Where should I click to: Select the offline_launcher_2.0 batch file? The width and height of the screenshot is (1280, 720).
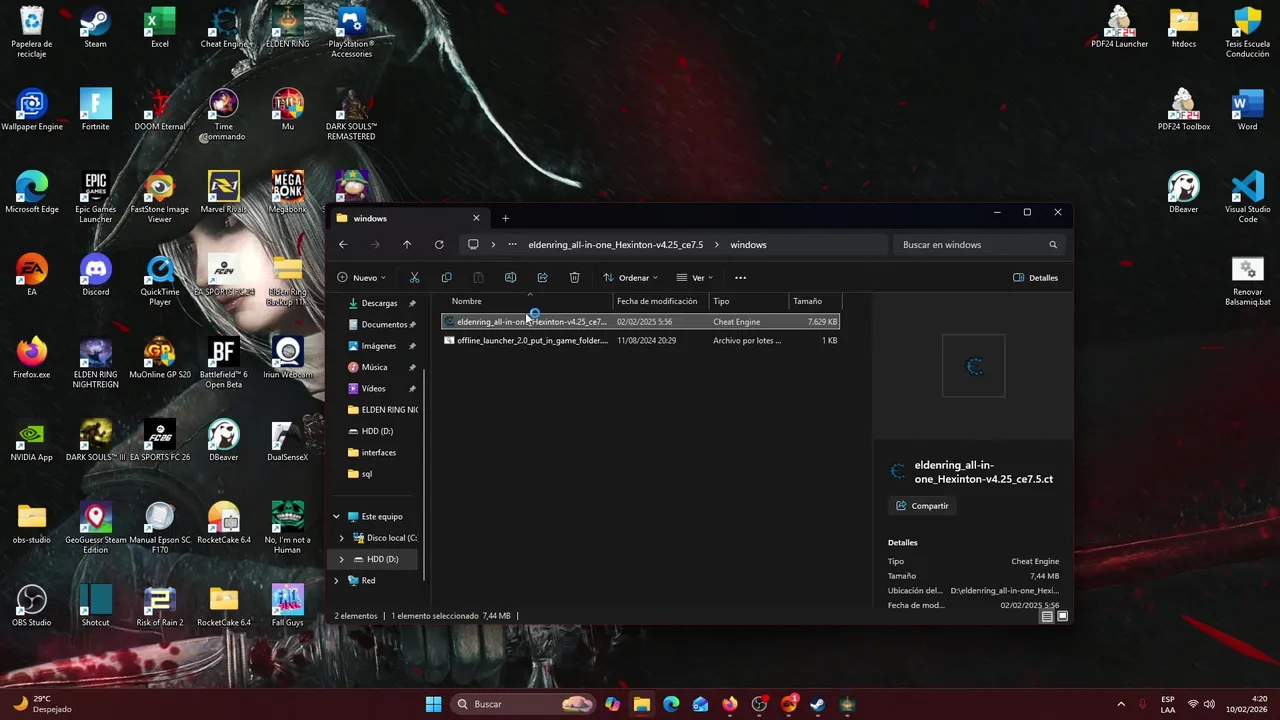(x=640, y=341)
